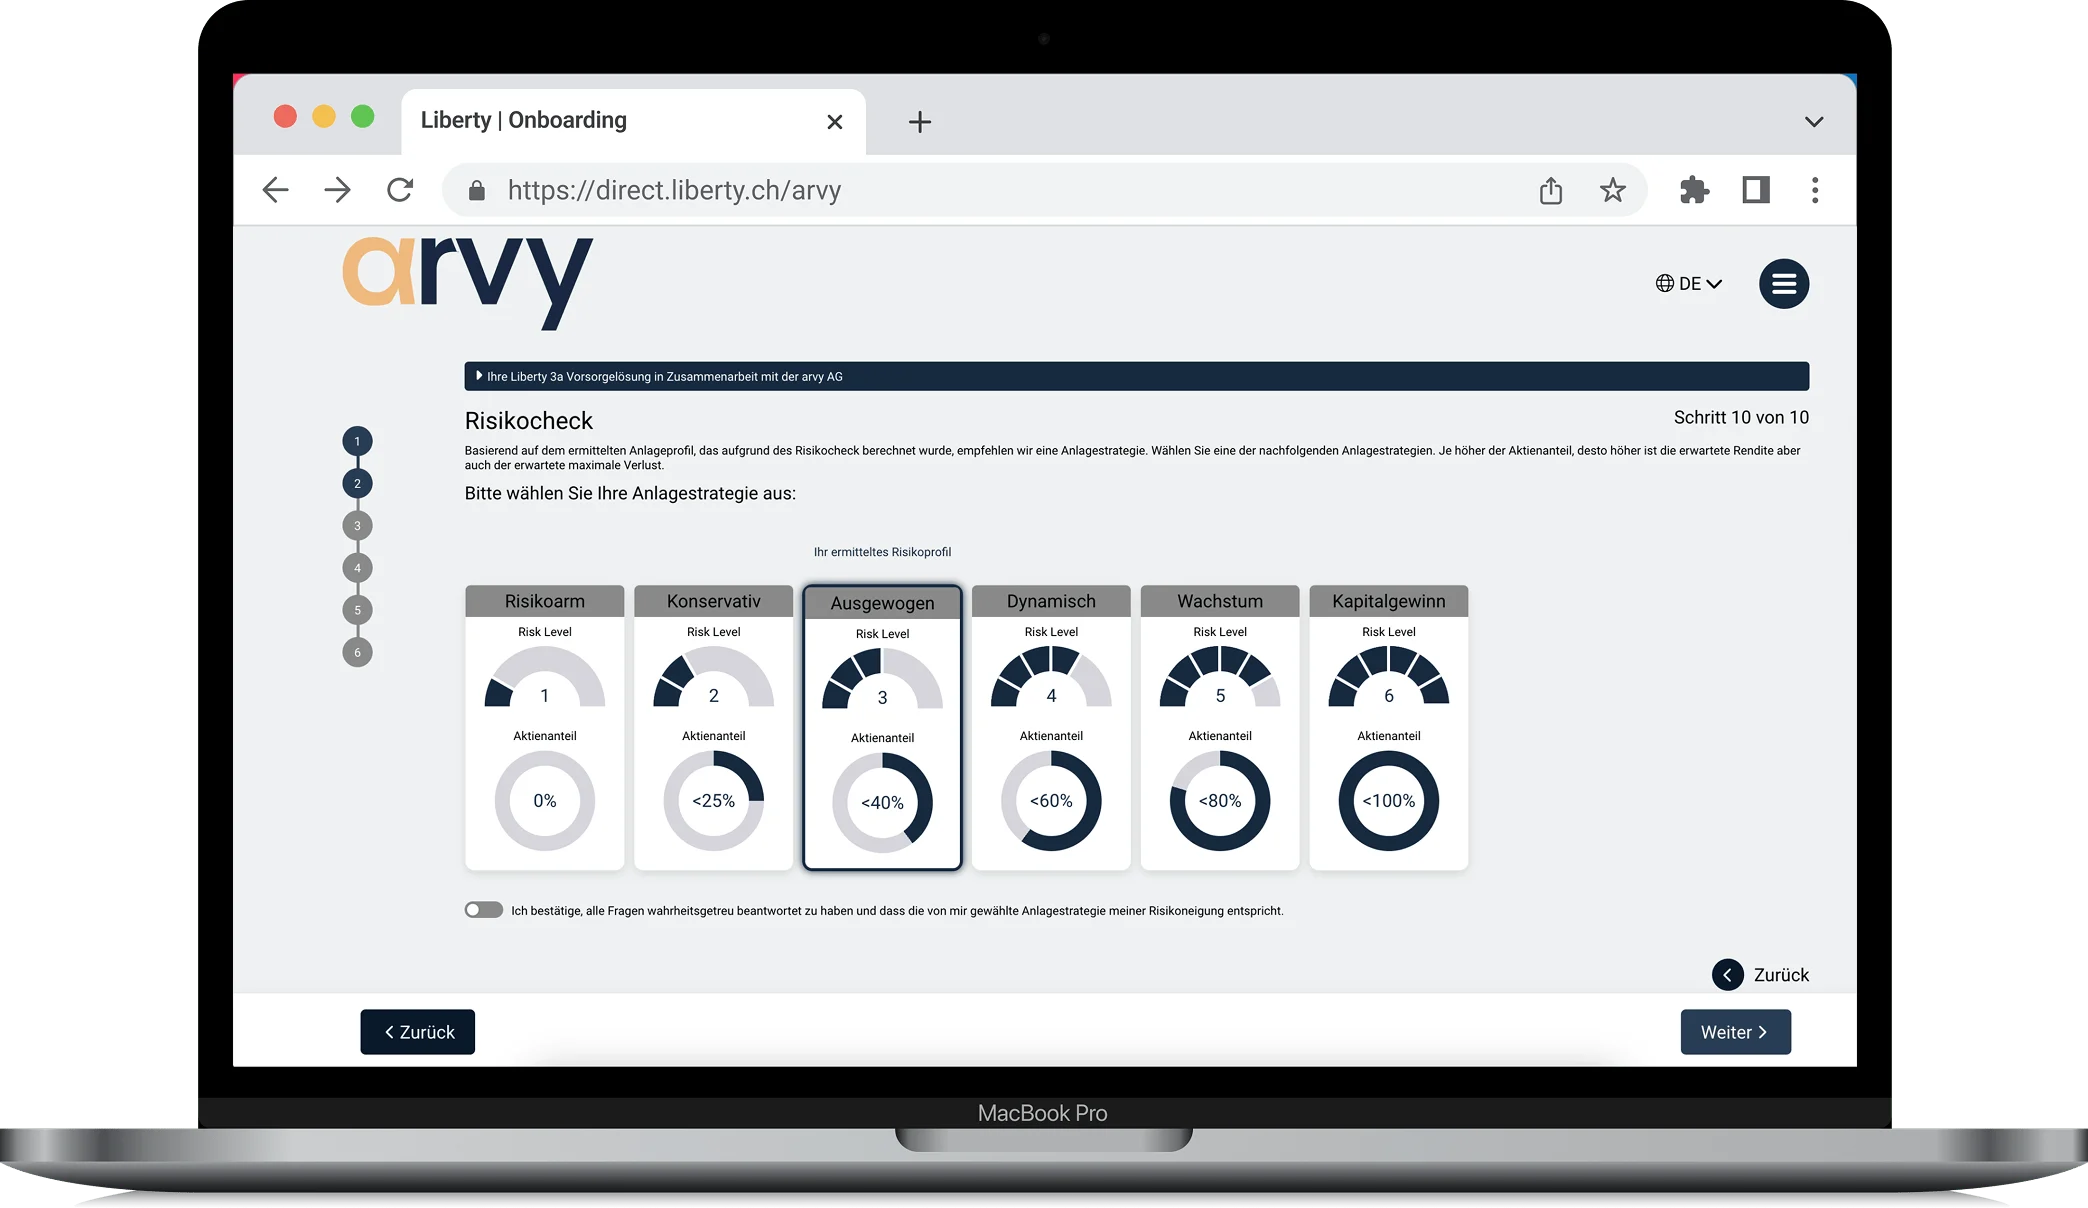Open a new browser tab
Screen dimensions: 2088x1208
point(919,122)
